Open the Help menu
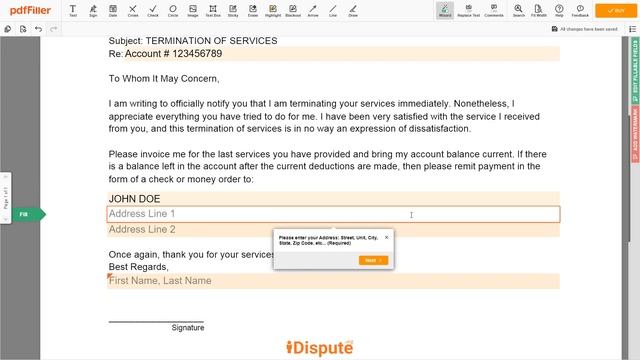This screenshot has width=640, height=360. tap(559, 11)
